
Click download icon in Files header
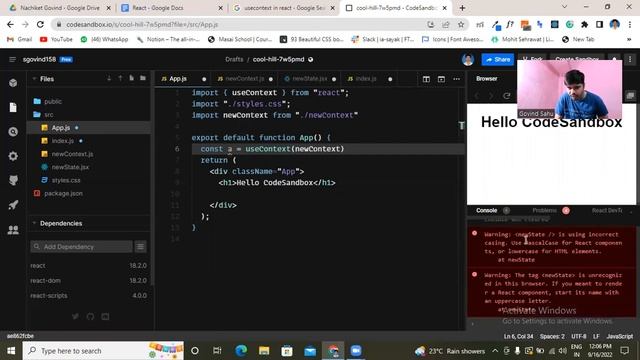coord(109,78)
